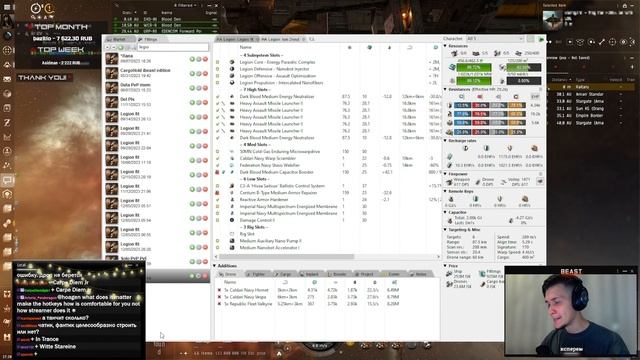Select the '5x Caldari Navy Vespa' drone row
The width and height of the screenshot is (640, 360).
coord(328,297)
